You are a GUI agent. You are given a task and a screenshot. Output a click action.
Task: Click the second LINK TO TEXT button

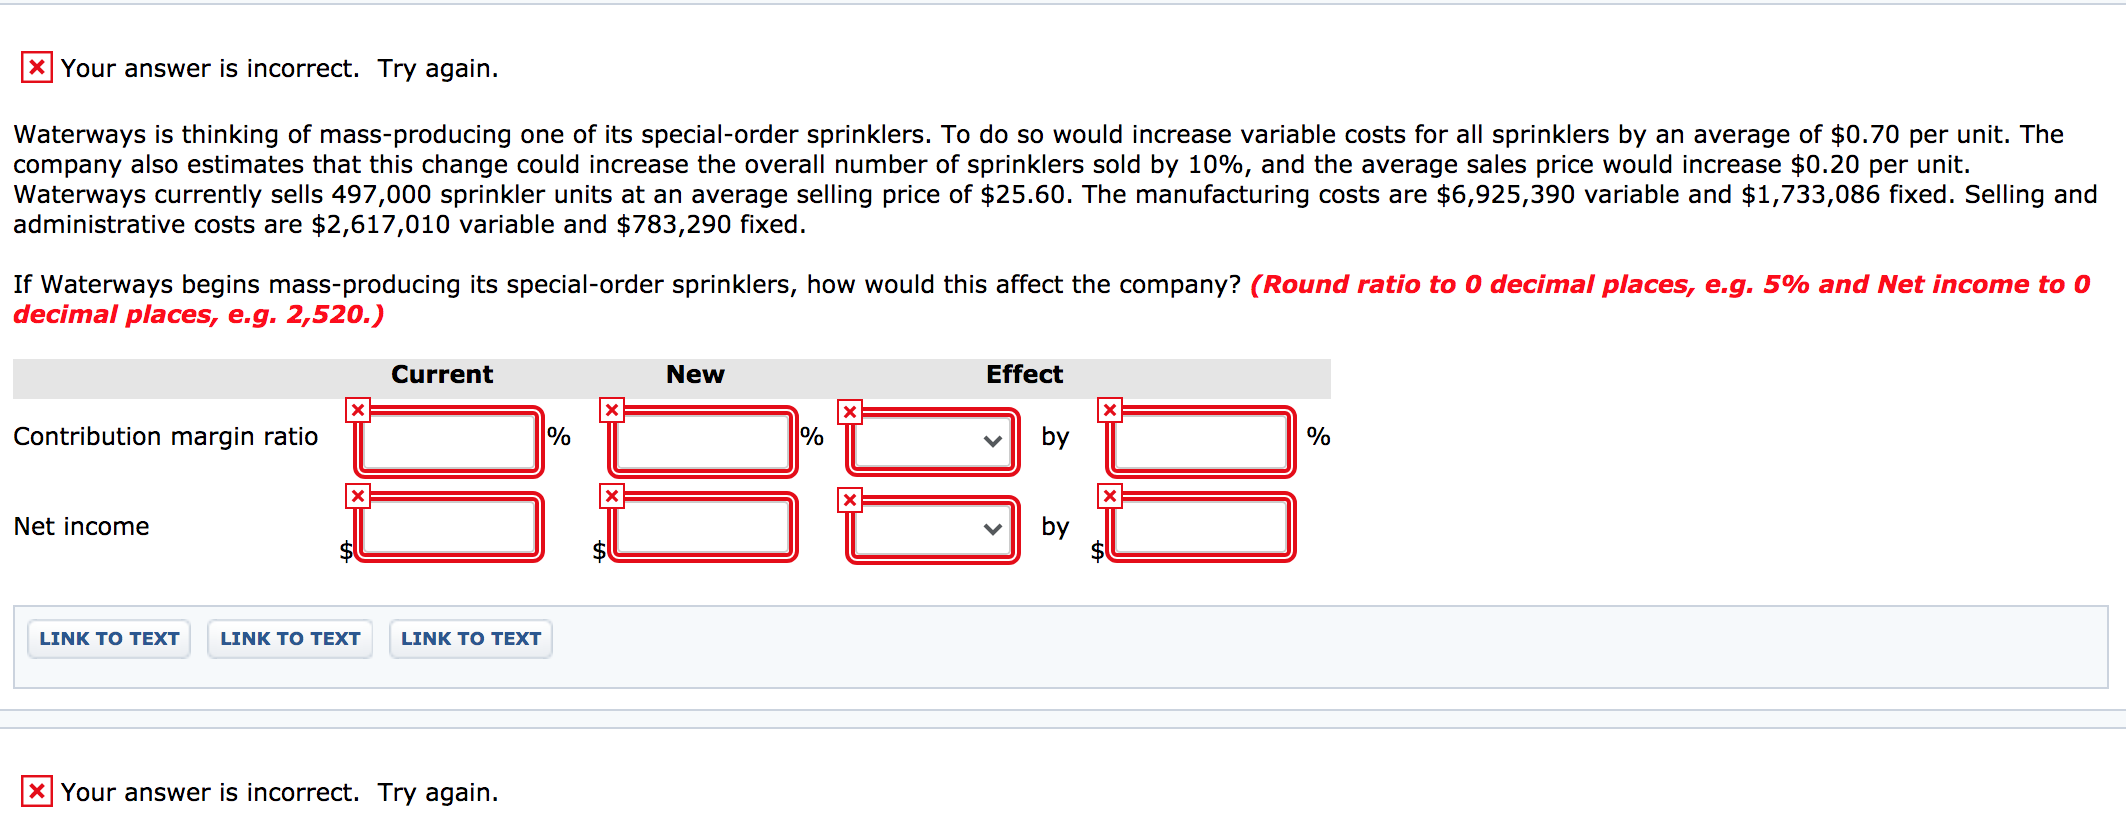pyautogui.click(x=290, y=638)
